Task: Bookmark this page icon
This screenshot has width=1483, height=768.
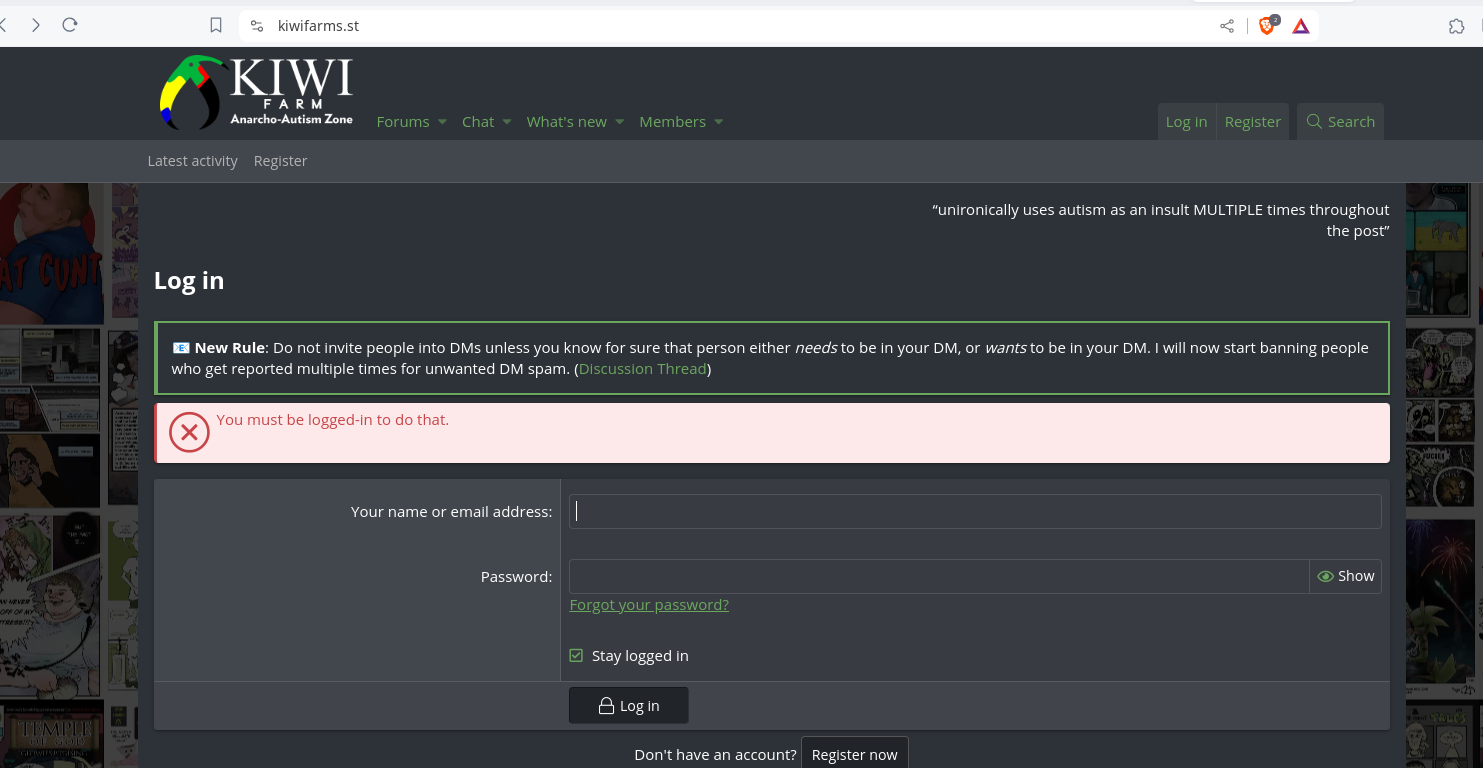Action: coord(216,25)
